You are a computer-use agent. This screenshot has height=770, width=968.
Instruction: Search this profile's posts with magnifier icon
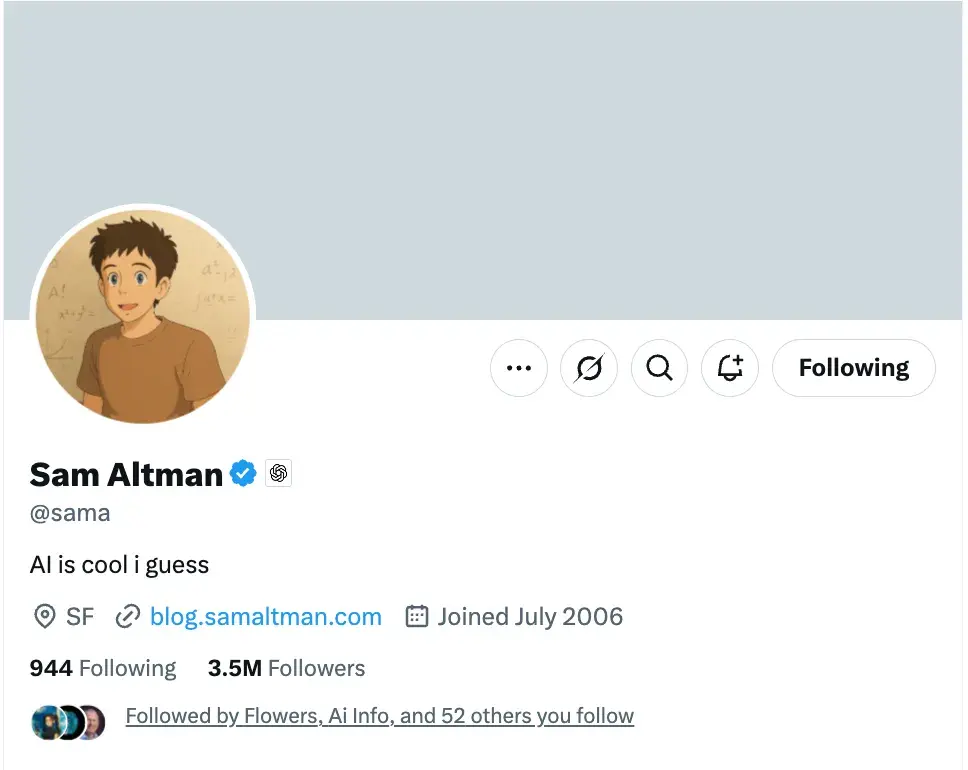pos(659,368)
